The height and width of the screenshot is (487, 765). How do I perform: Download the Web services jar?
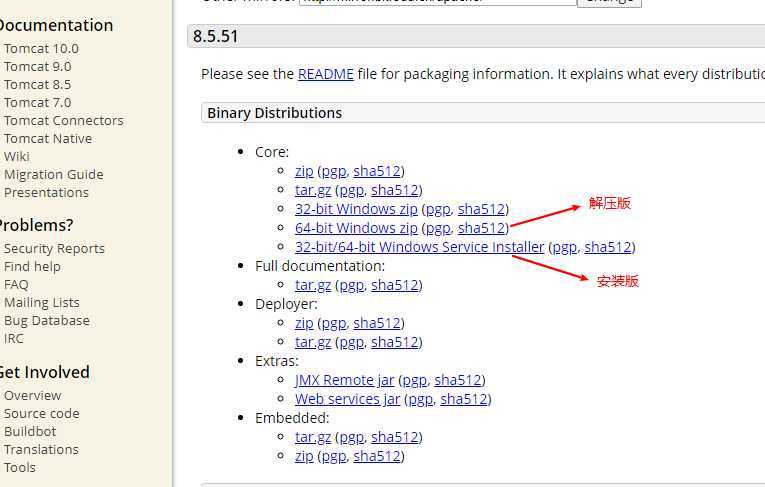pyautogui.click(x=347, y=400)
